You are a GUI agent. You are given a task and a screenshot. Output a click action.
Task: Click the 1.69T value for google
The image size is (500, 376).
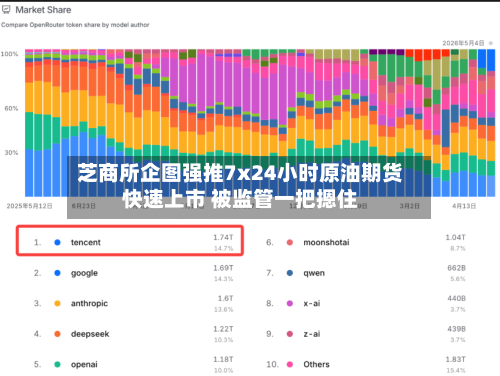point(223,268)
